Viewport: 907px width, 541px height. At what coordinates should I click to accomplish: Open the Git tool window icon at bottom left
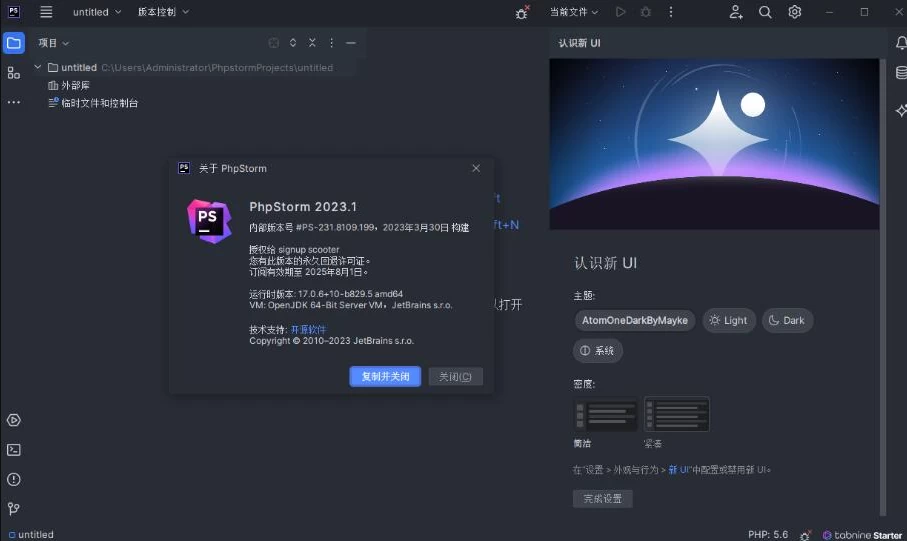[14, 509]
